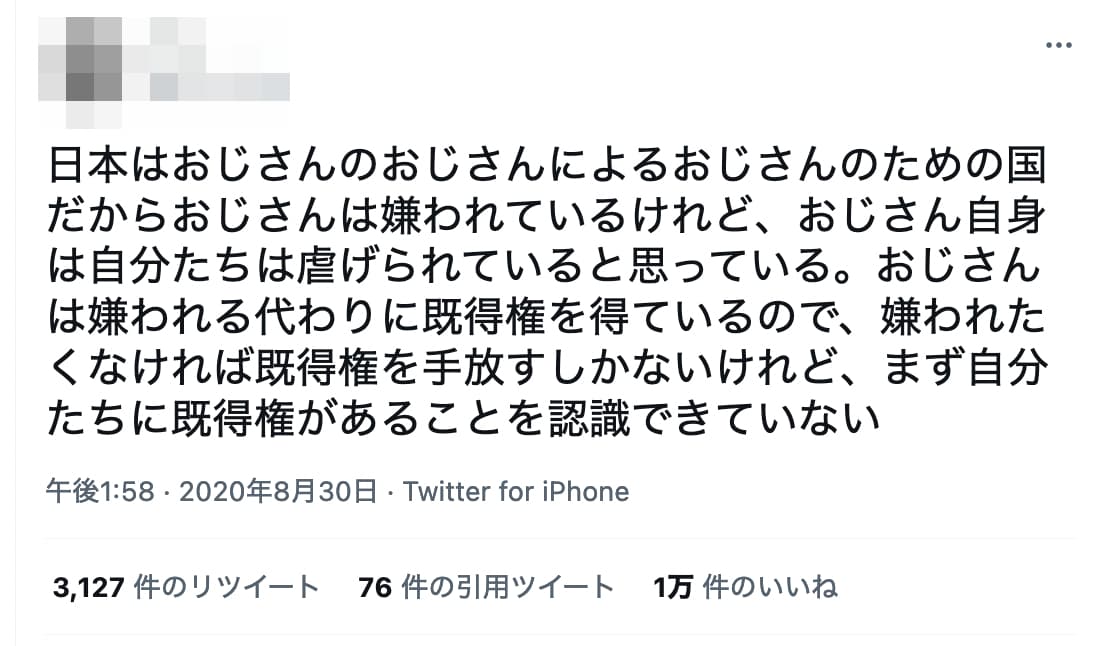Click the 件の引用ツイート label
The width and height of the screenshot is (1100, 646).
pyautogui.click(x=506, y=587)
